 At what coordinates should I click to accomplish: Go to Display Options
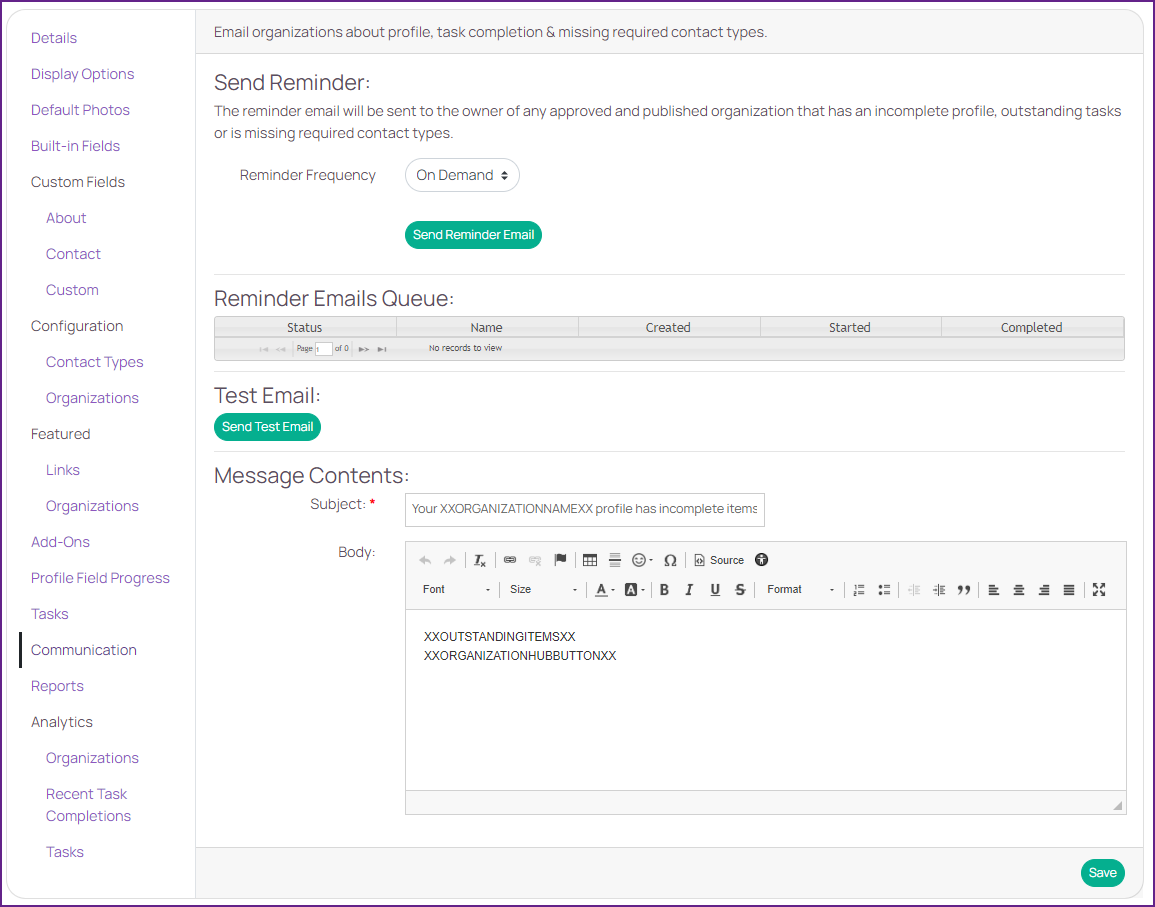tap(82, 74)
